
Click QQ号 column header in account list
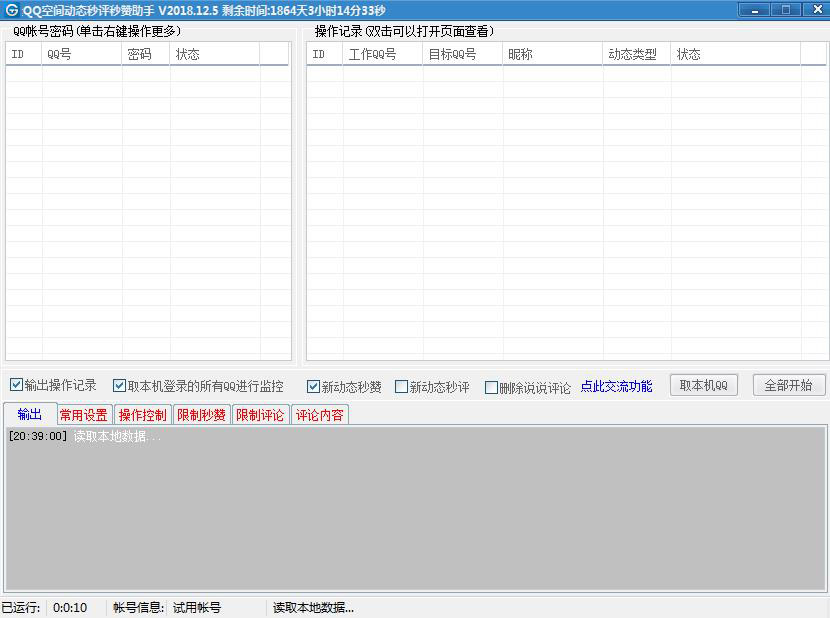(82, 54)
